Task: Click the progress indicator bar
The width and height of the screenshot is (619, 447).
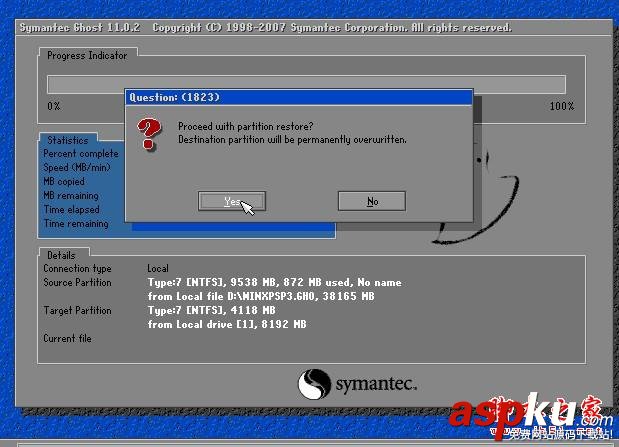Action: point(306,84)
